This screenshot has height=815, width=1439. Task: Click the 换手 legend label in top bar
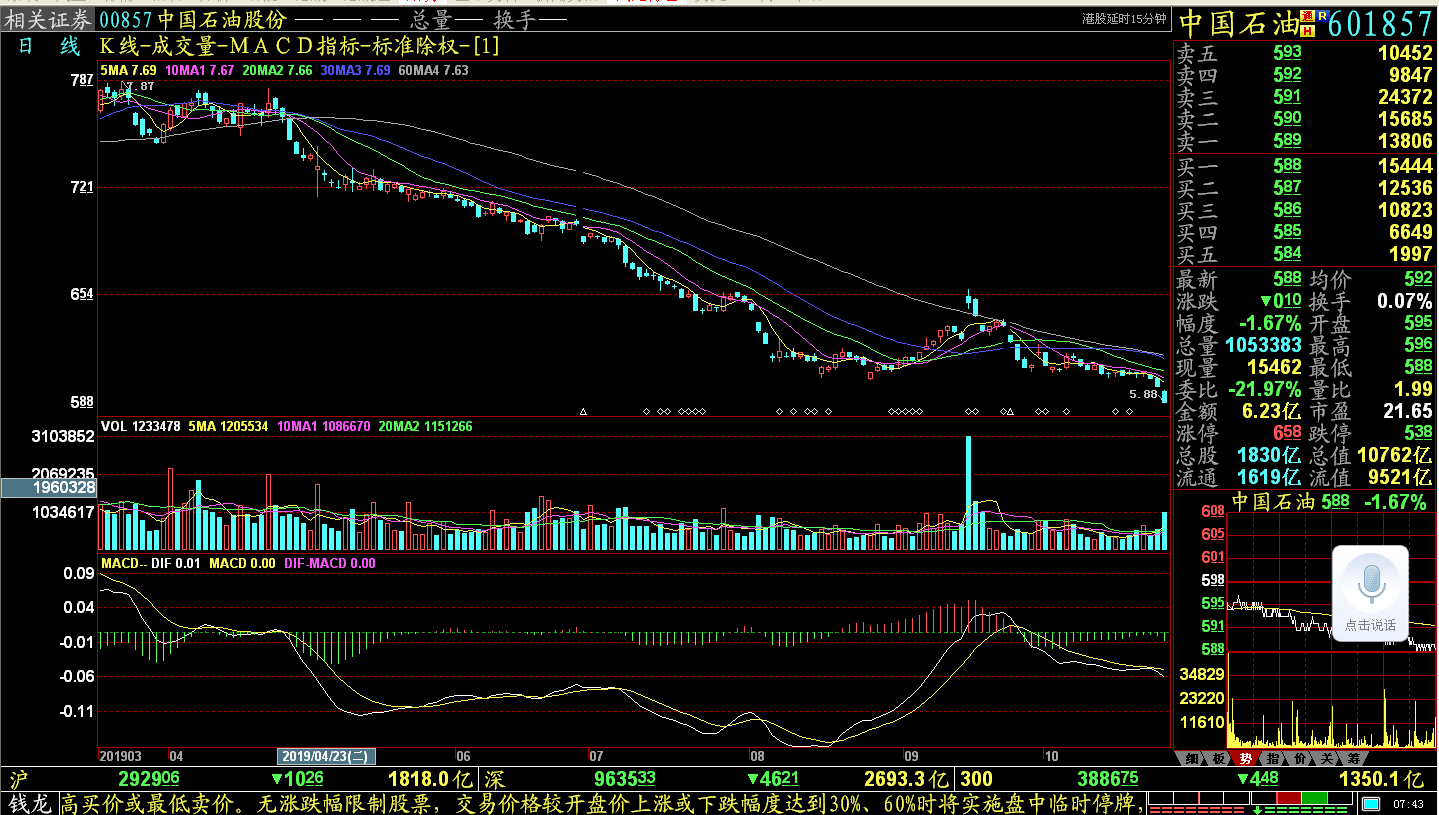click(516, 20)
